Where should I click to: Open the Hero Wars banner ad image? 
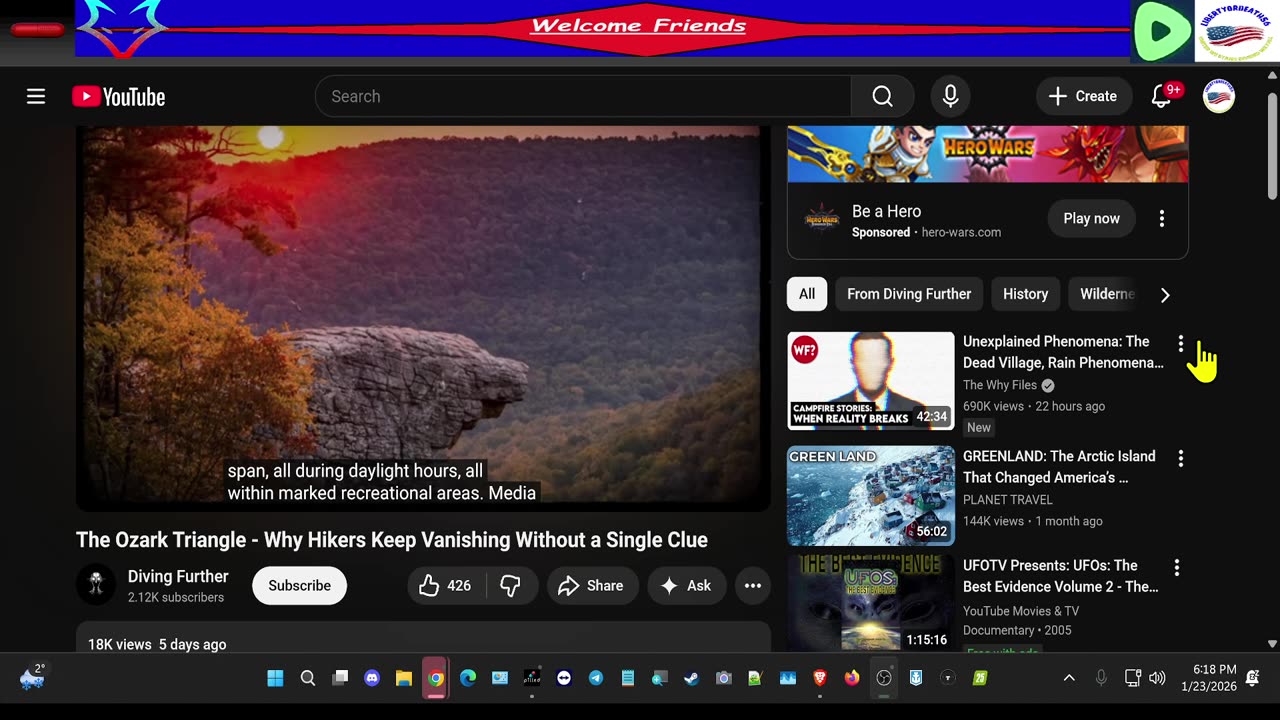click(988, 154)
